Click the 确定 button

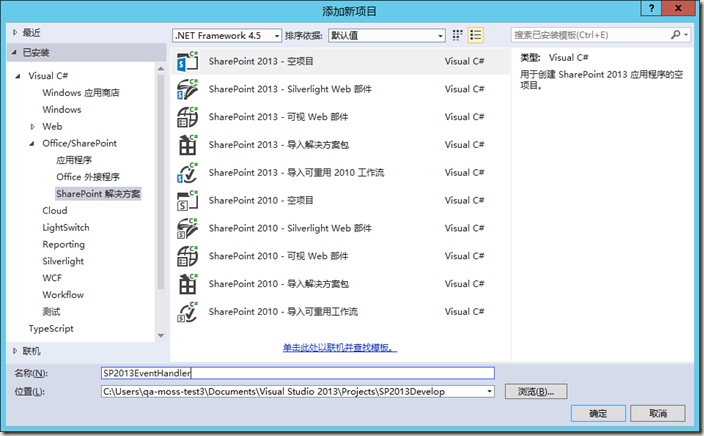pyautogui.click(x=598, y=414)
